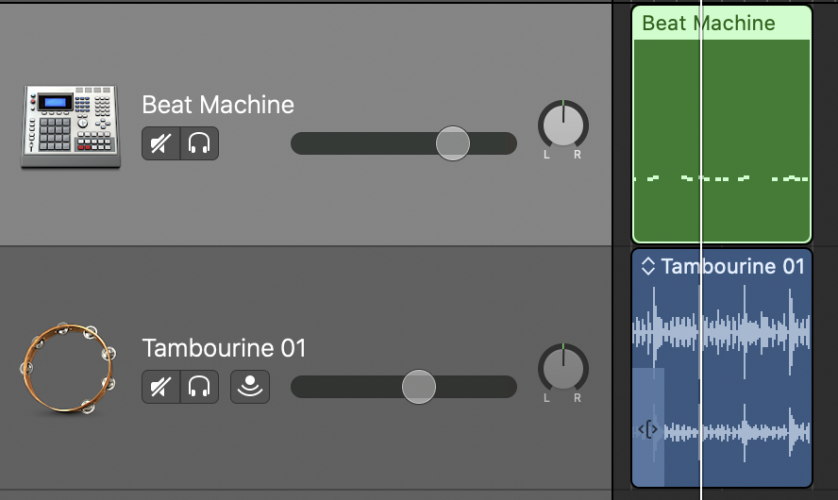Image resolution: width=838 pixels, height=500 pixels.
Task: Click the Tambourine 01 pan knob
Action: point(563,369)
